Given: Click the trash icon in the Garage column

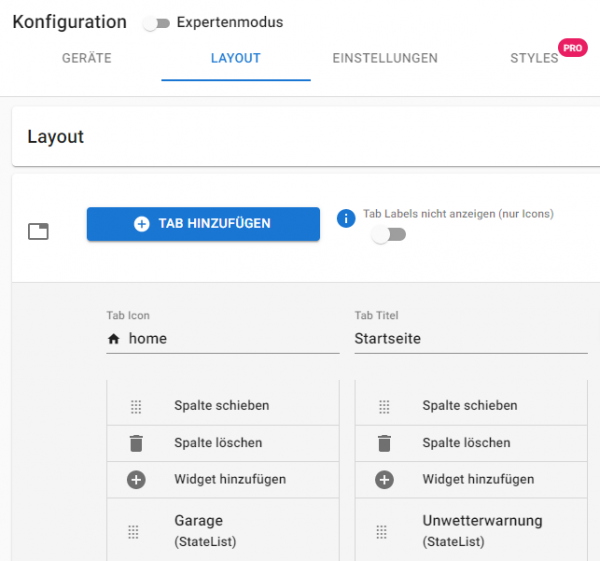Looking at the screenshot, I should (x=136, y=444).
